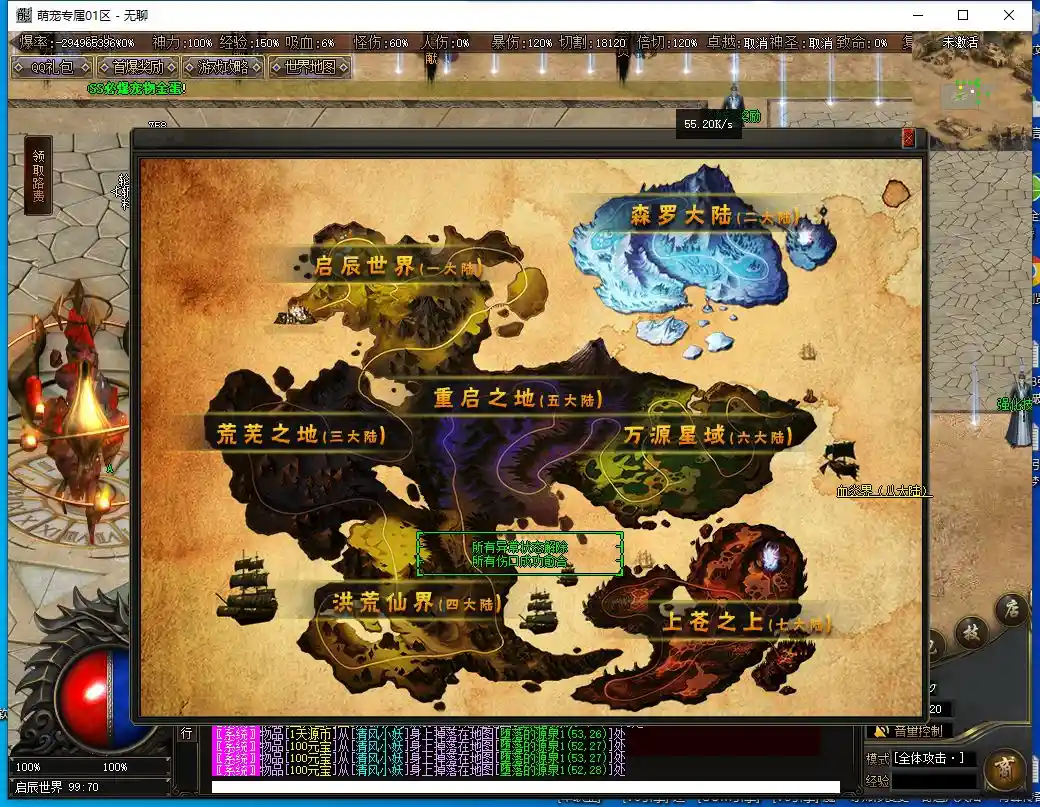Open the 首爆奖励 button
This screenshot has width=1040, height=807.
coord(137,67)
